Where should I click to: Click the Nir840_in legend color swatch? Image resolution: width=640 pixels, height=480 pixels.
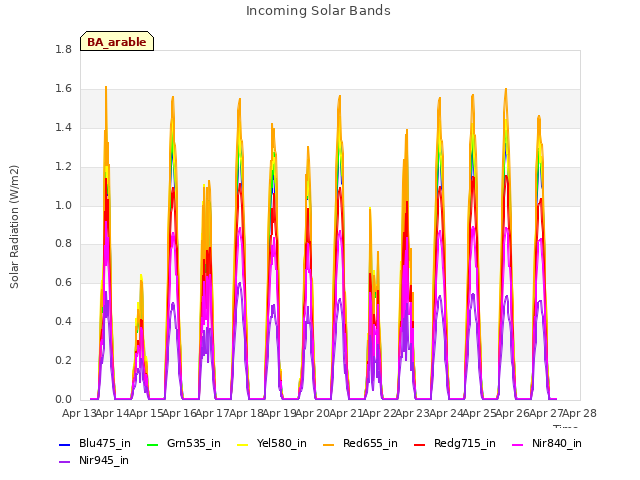(518, 444)
